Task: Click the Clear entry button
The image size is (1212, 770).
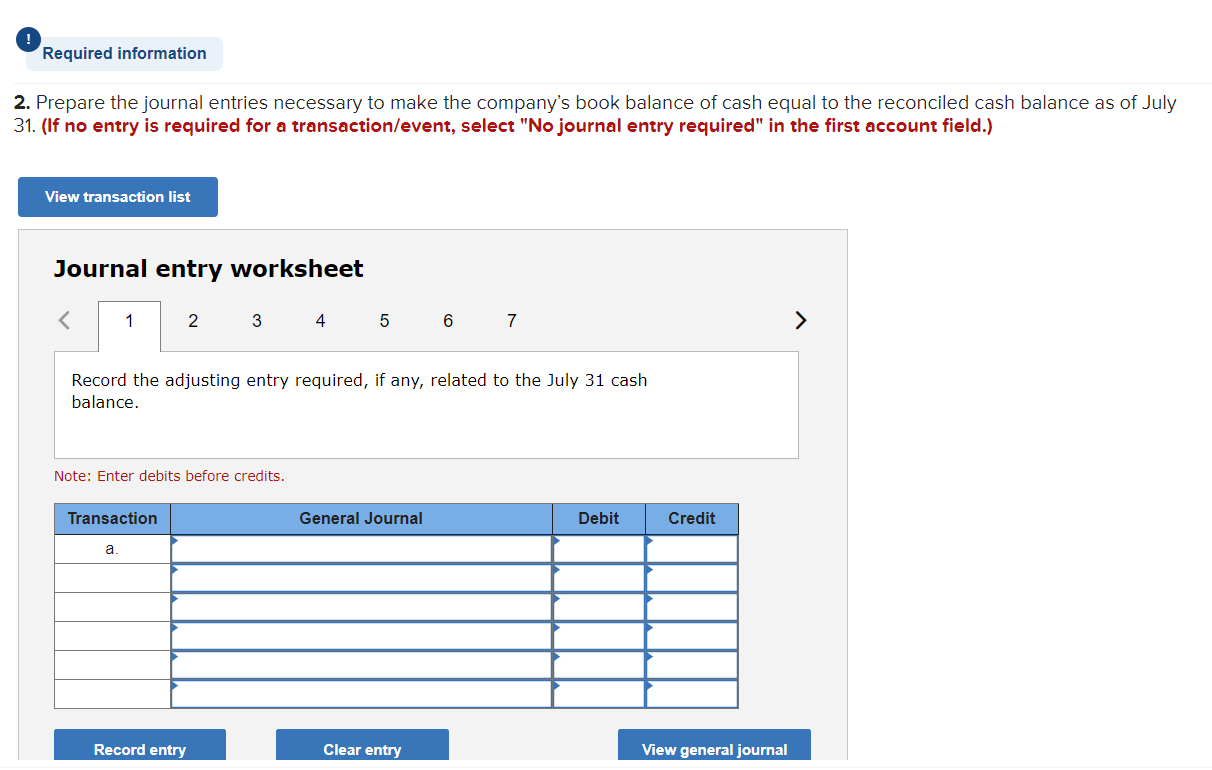Action: (x=362, y=749)
